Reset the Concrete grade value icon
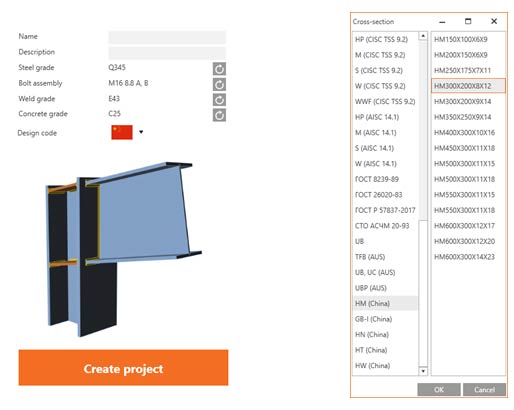The image size is (514, 410). point(219,115)
